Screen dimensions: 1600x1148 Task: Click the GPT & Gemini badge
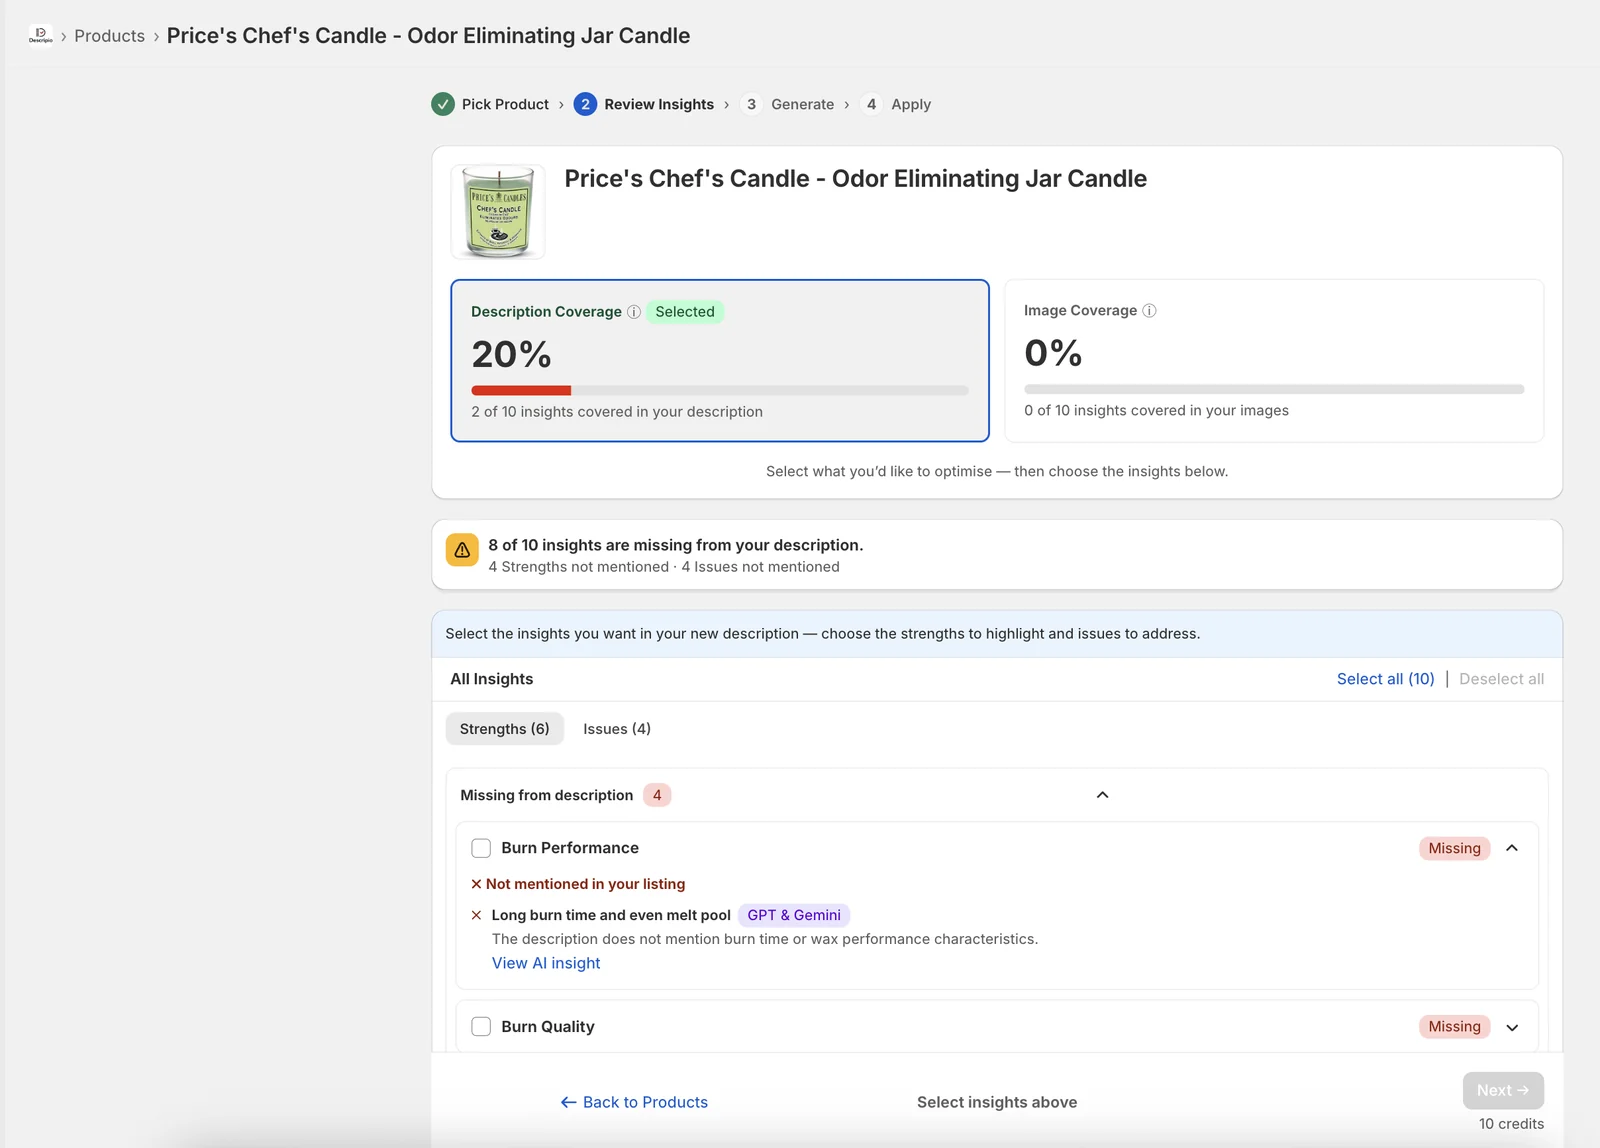pos(794,915)
